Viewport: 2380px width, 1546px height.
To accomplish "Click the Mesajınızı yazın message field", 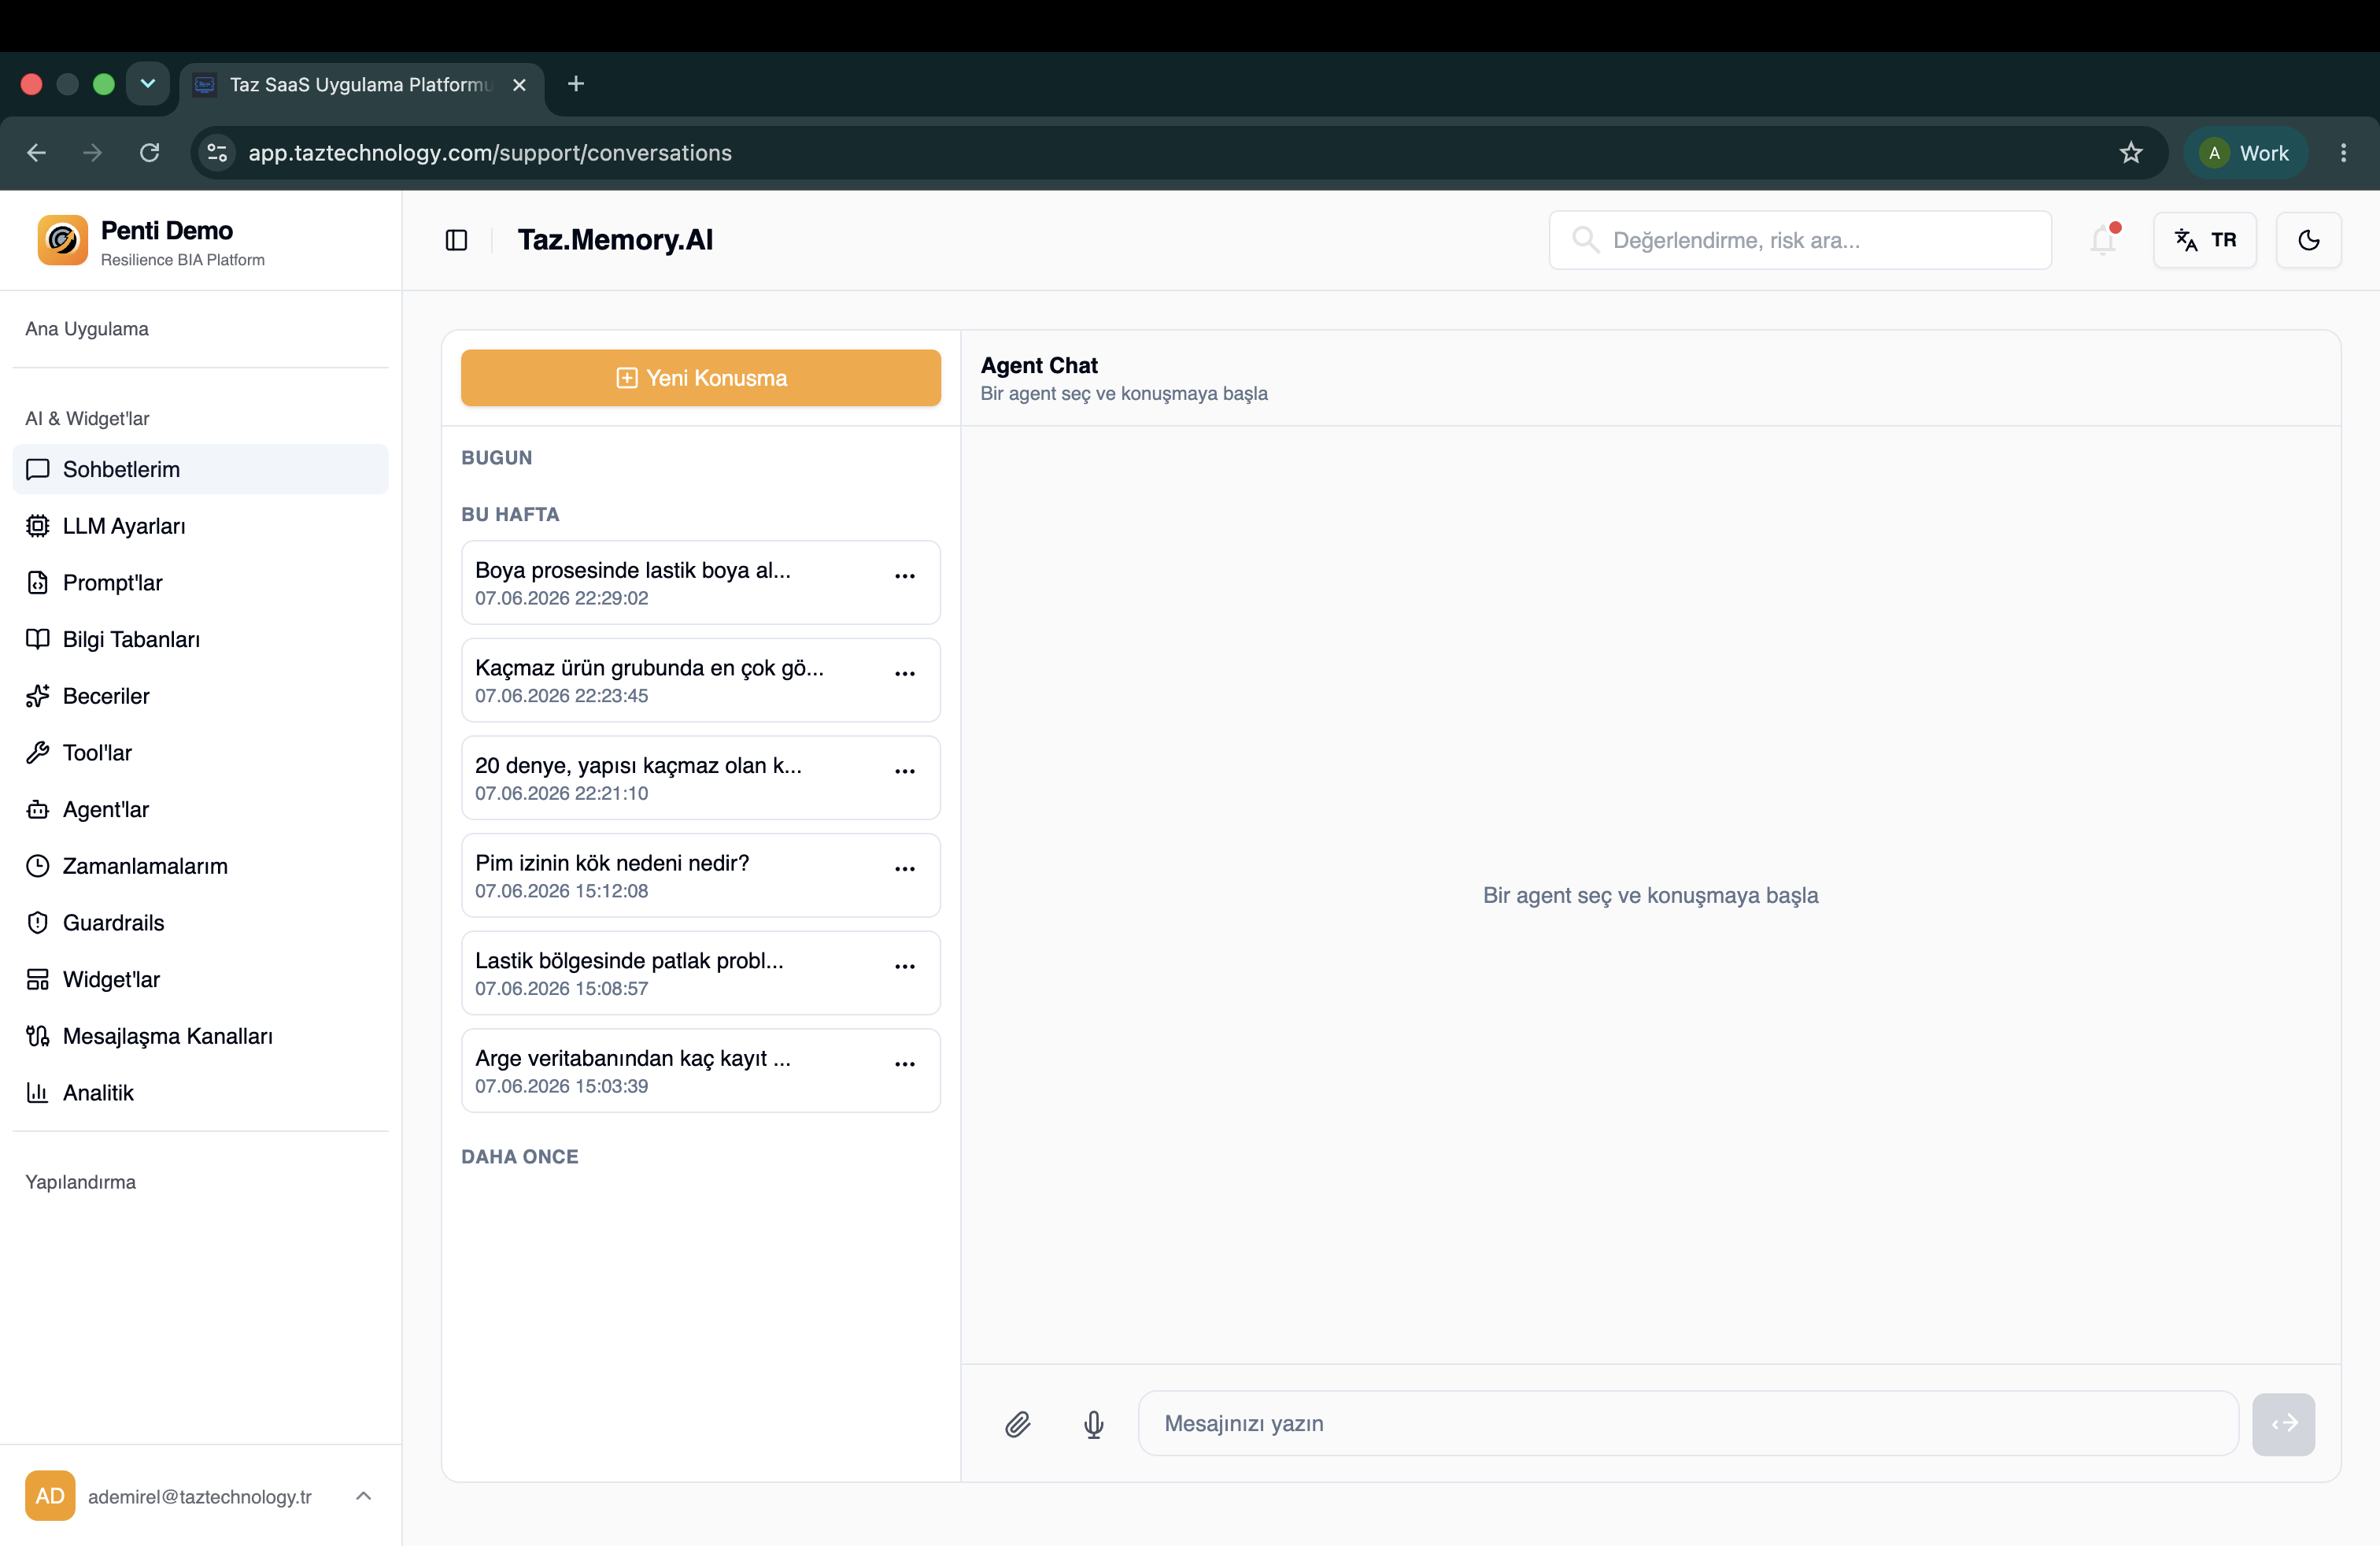I will coord(1688,1424).
